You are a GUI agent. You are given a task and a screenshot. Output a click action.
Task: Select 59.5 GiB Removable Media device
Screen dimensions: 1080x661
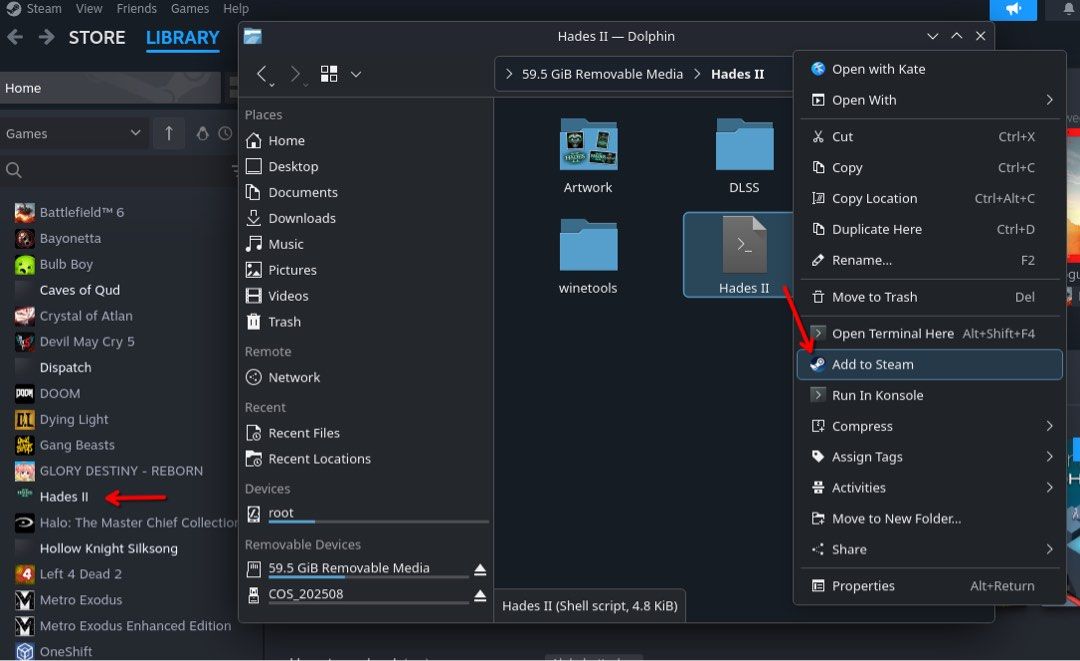(x=357, y=568)
